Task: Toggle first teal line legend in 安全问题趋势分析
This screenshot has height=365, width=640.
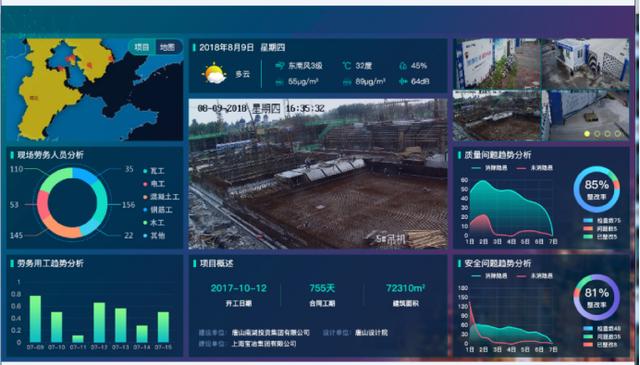Action: [x=489, y=276]
